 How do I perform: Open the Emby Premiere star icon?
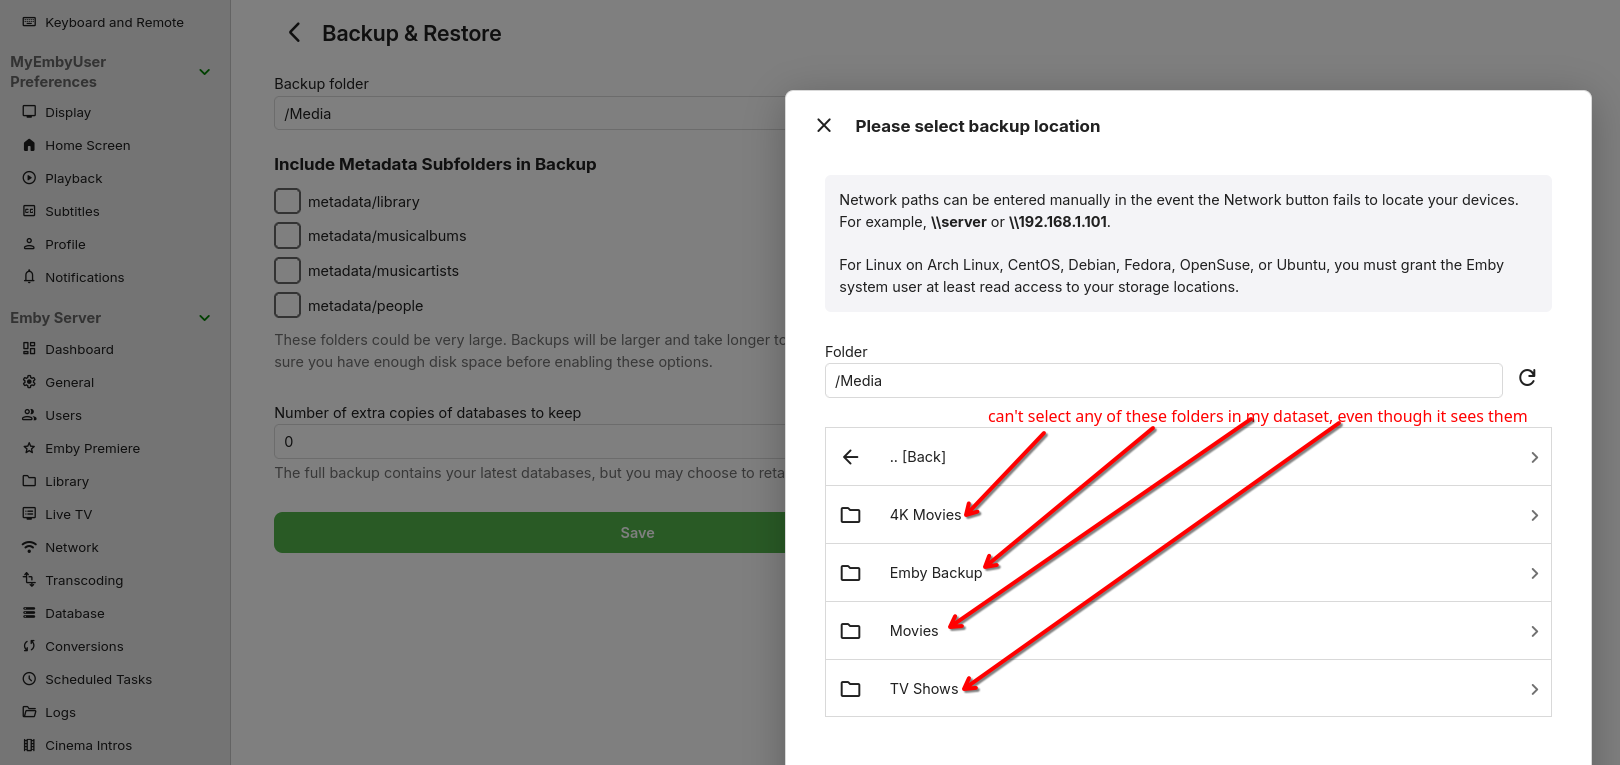(x=29, y=448)
